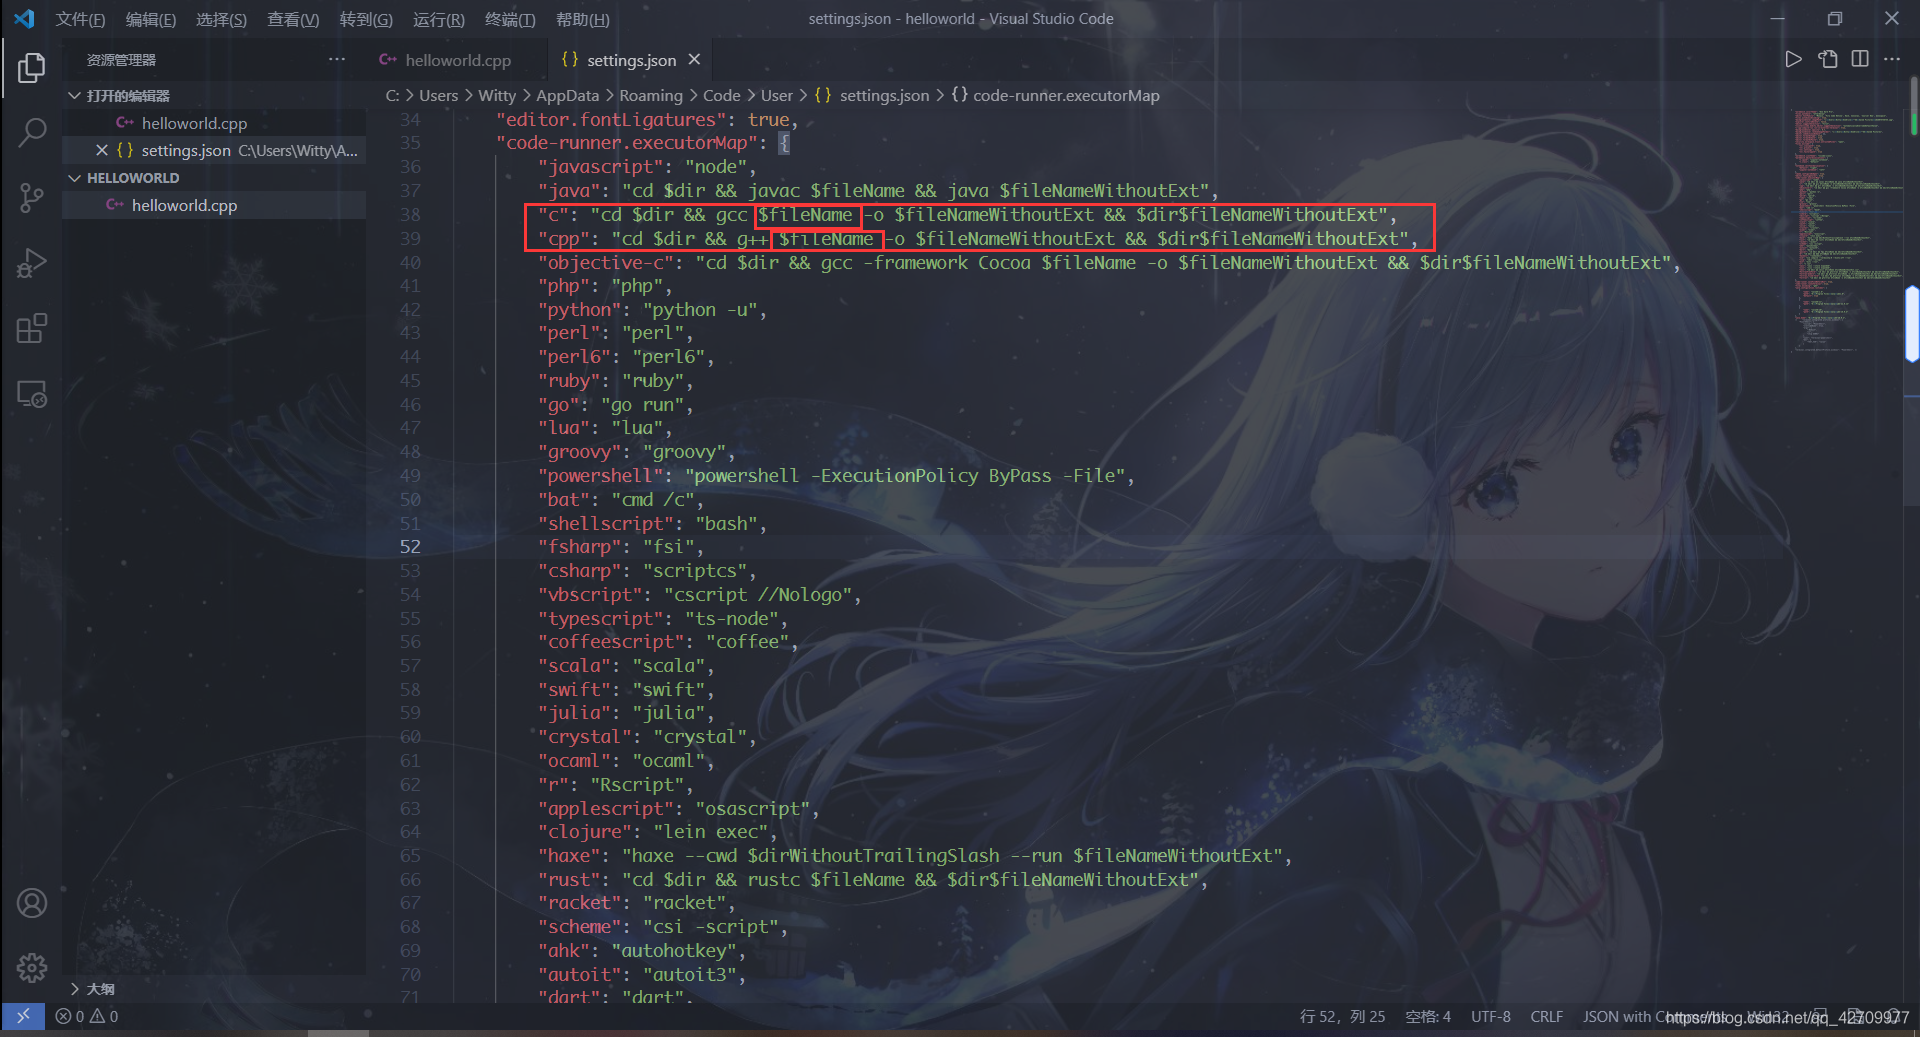Open the 帮助(H) menu
1920x1037 pixels.
[x=583, y=19]
